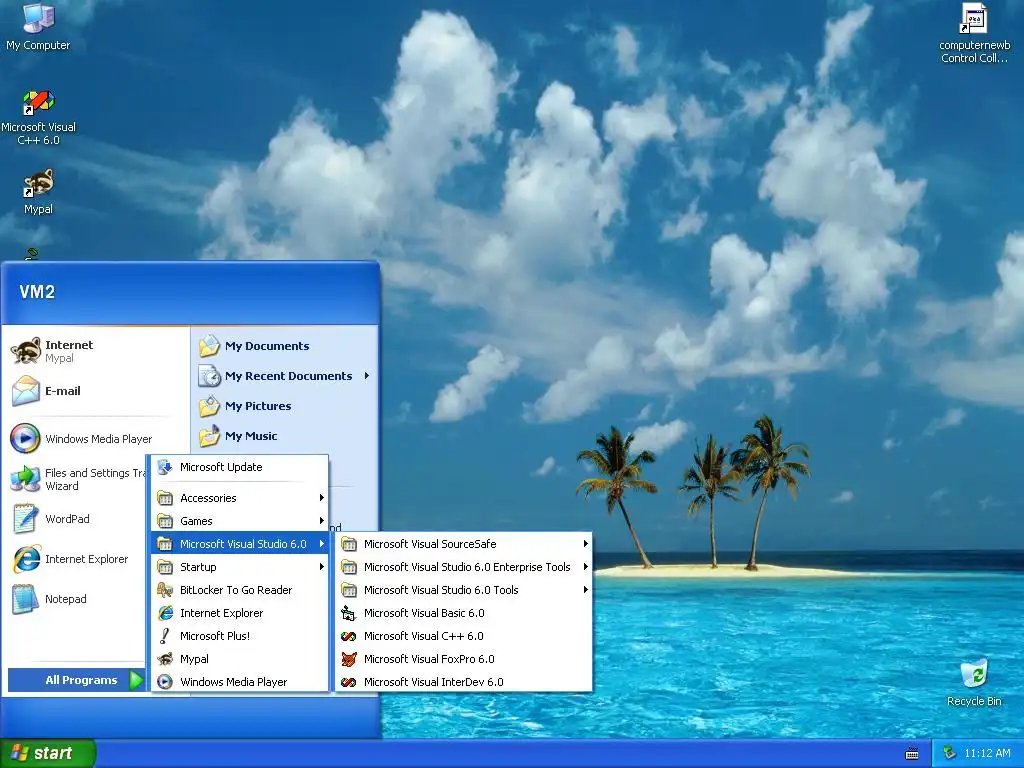Launch Internet Explorer from All Programs list
Image resolution: width=1024 pixels, height=768 pixels.
pyautogui.click(x=240, y=613)
